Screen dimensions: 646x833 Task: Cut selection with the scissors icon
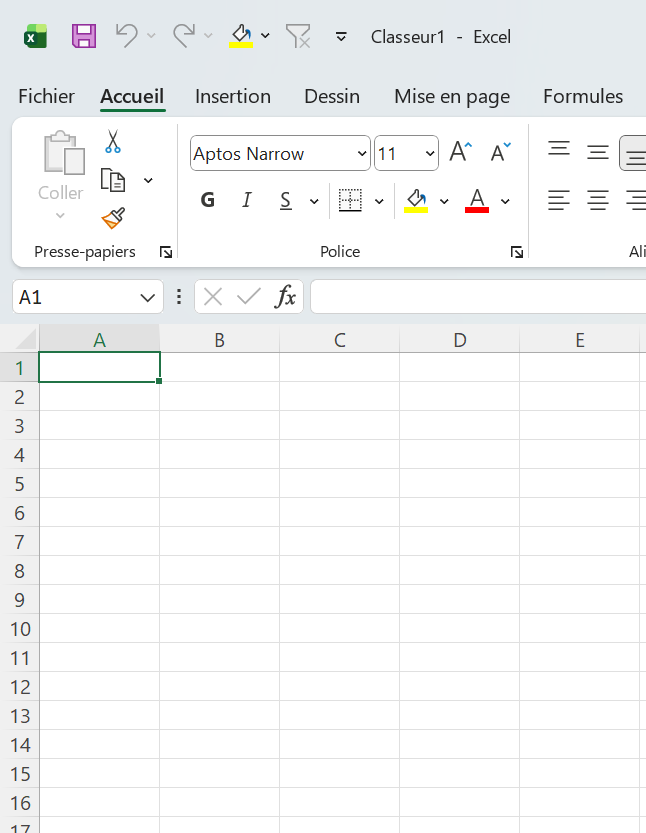tap(113, 141)
